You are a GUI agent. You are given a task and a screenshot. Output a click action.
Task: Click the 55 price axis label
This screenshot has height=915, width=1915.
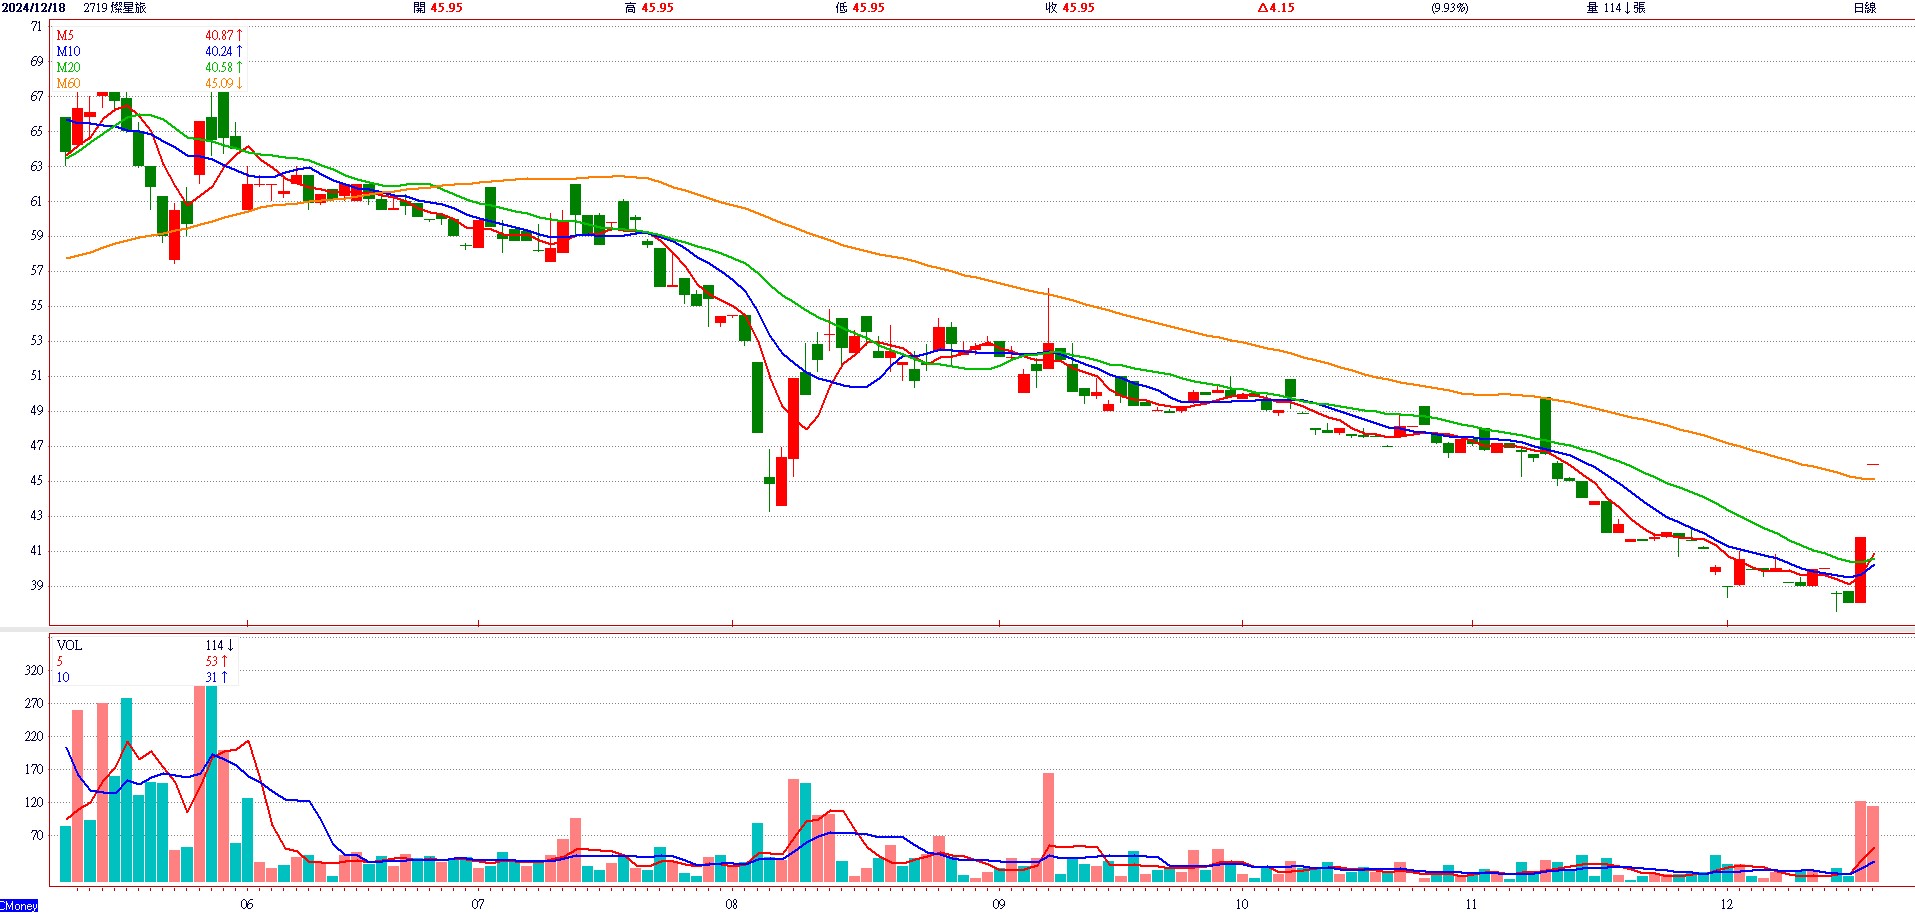click(36, 305)
